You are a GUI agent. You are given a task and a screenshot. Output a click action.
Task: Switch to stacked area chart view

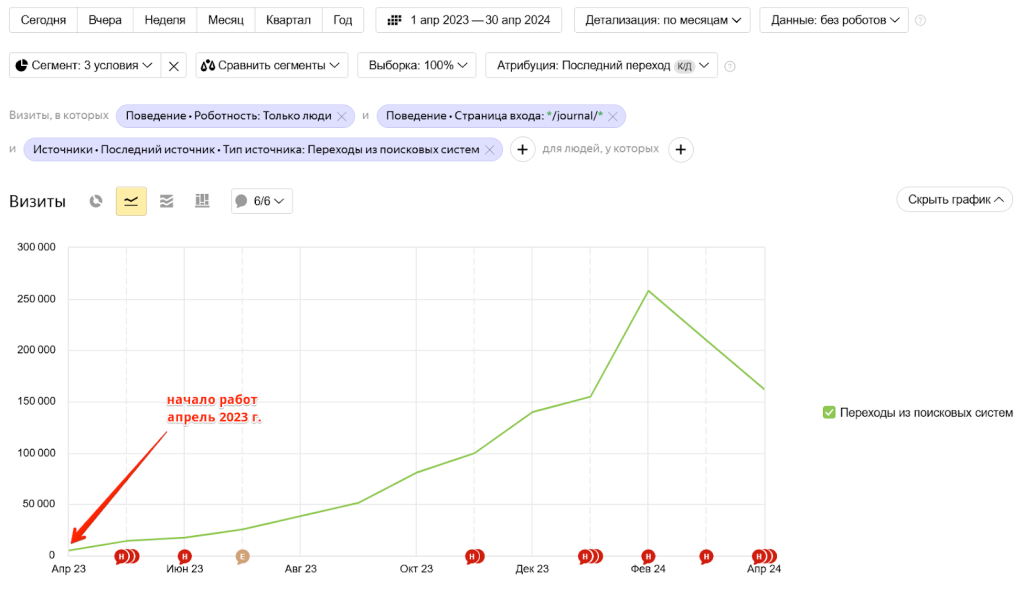[167, 201]
